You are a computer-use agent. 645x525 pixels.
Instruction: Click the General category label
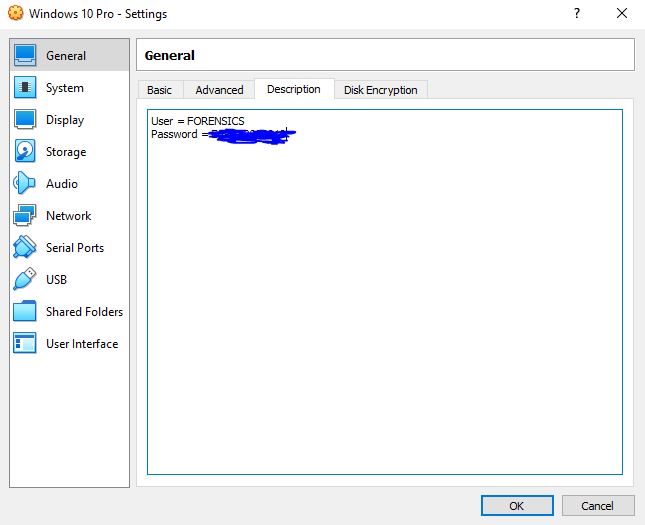[x=66, y=56]
